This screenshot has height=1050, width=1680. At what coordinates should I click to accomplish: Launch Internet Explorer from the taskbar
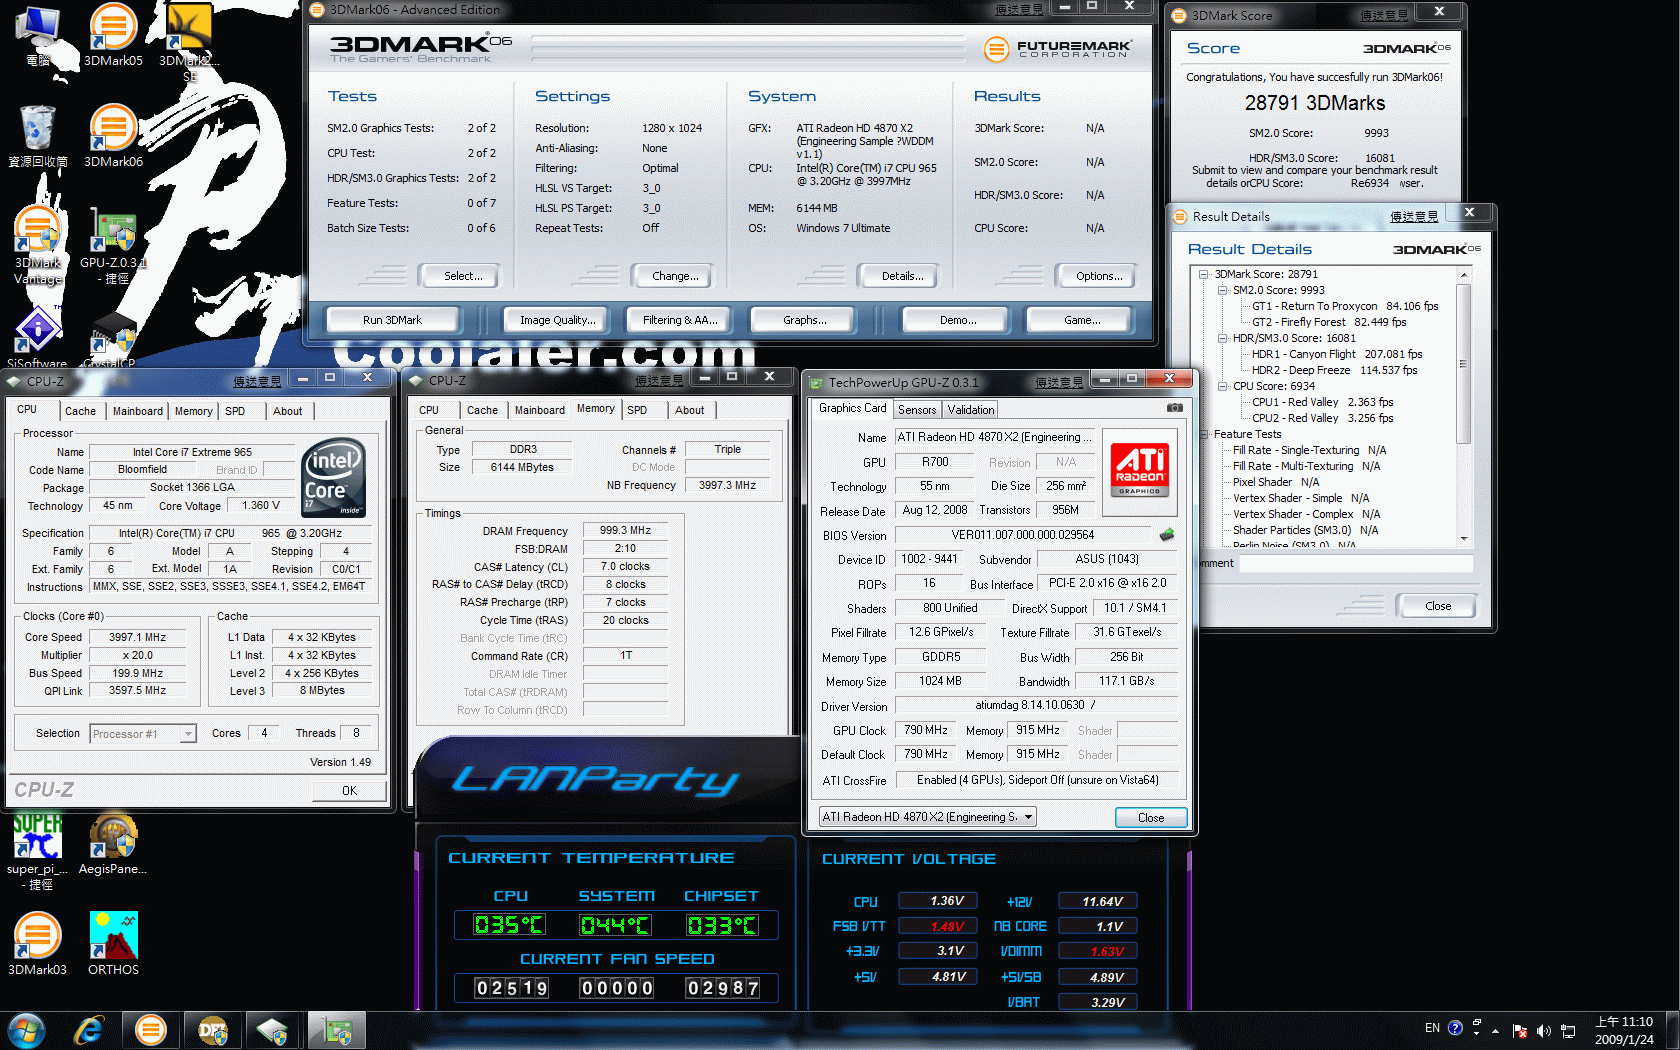89,1030
